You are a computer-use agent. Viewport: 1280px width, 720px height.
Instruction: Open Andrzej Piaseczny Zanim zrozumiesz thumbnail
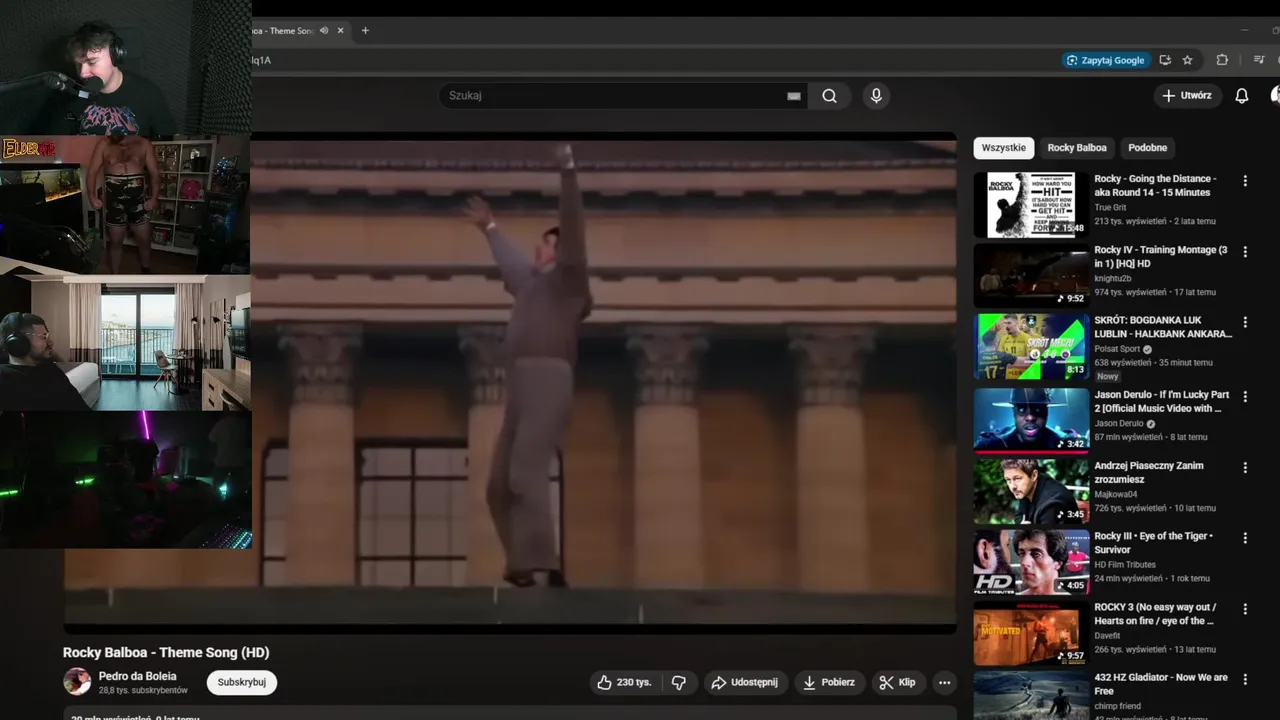(x=1031, y=492)
